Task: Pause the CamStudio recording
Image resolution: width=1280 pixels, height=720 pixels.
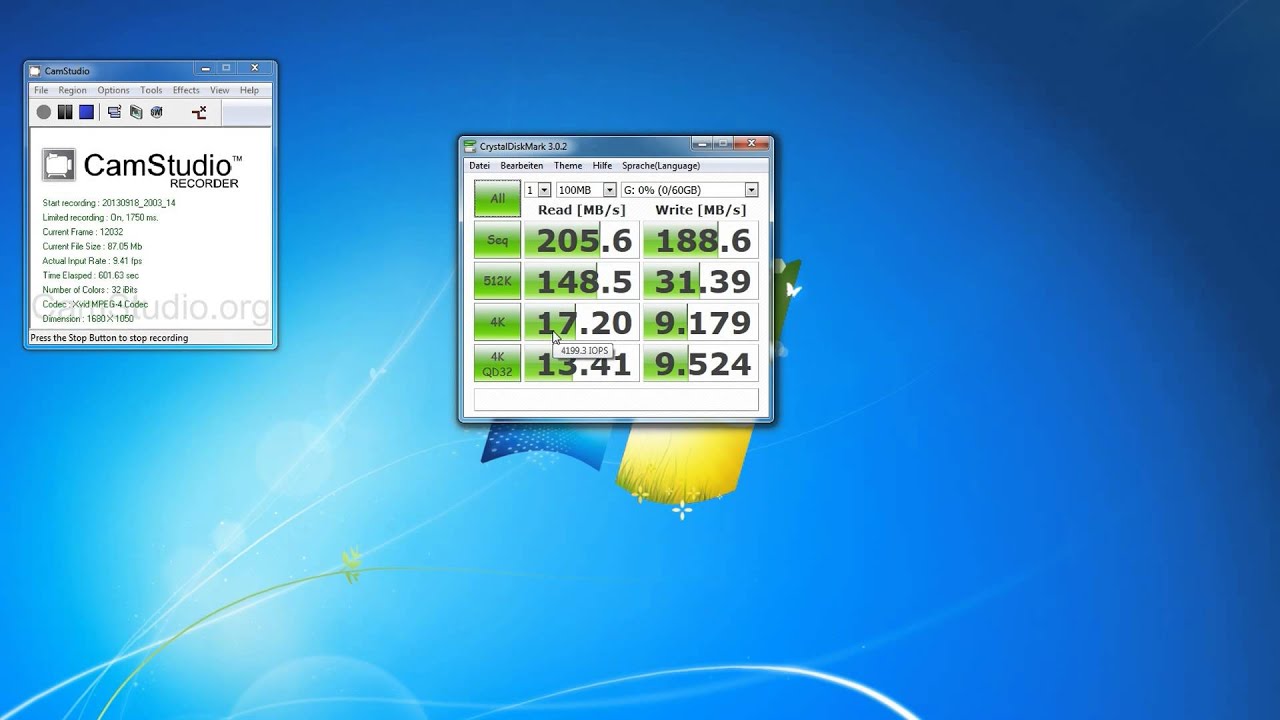Action: 65,112
